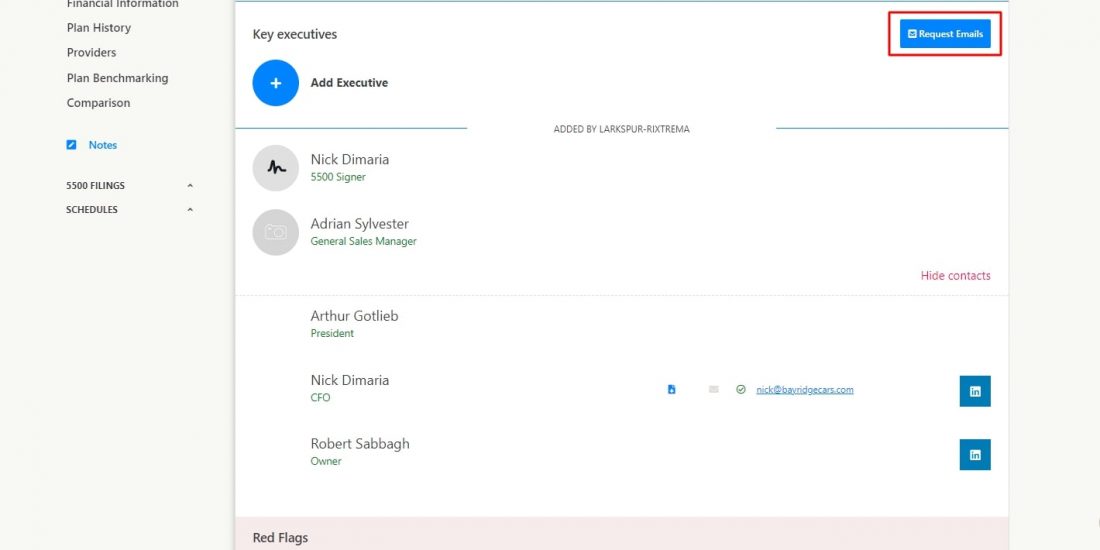1100x550 pixels.
Task: Hide contacts list
Action: tap(955, 276)
